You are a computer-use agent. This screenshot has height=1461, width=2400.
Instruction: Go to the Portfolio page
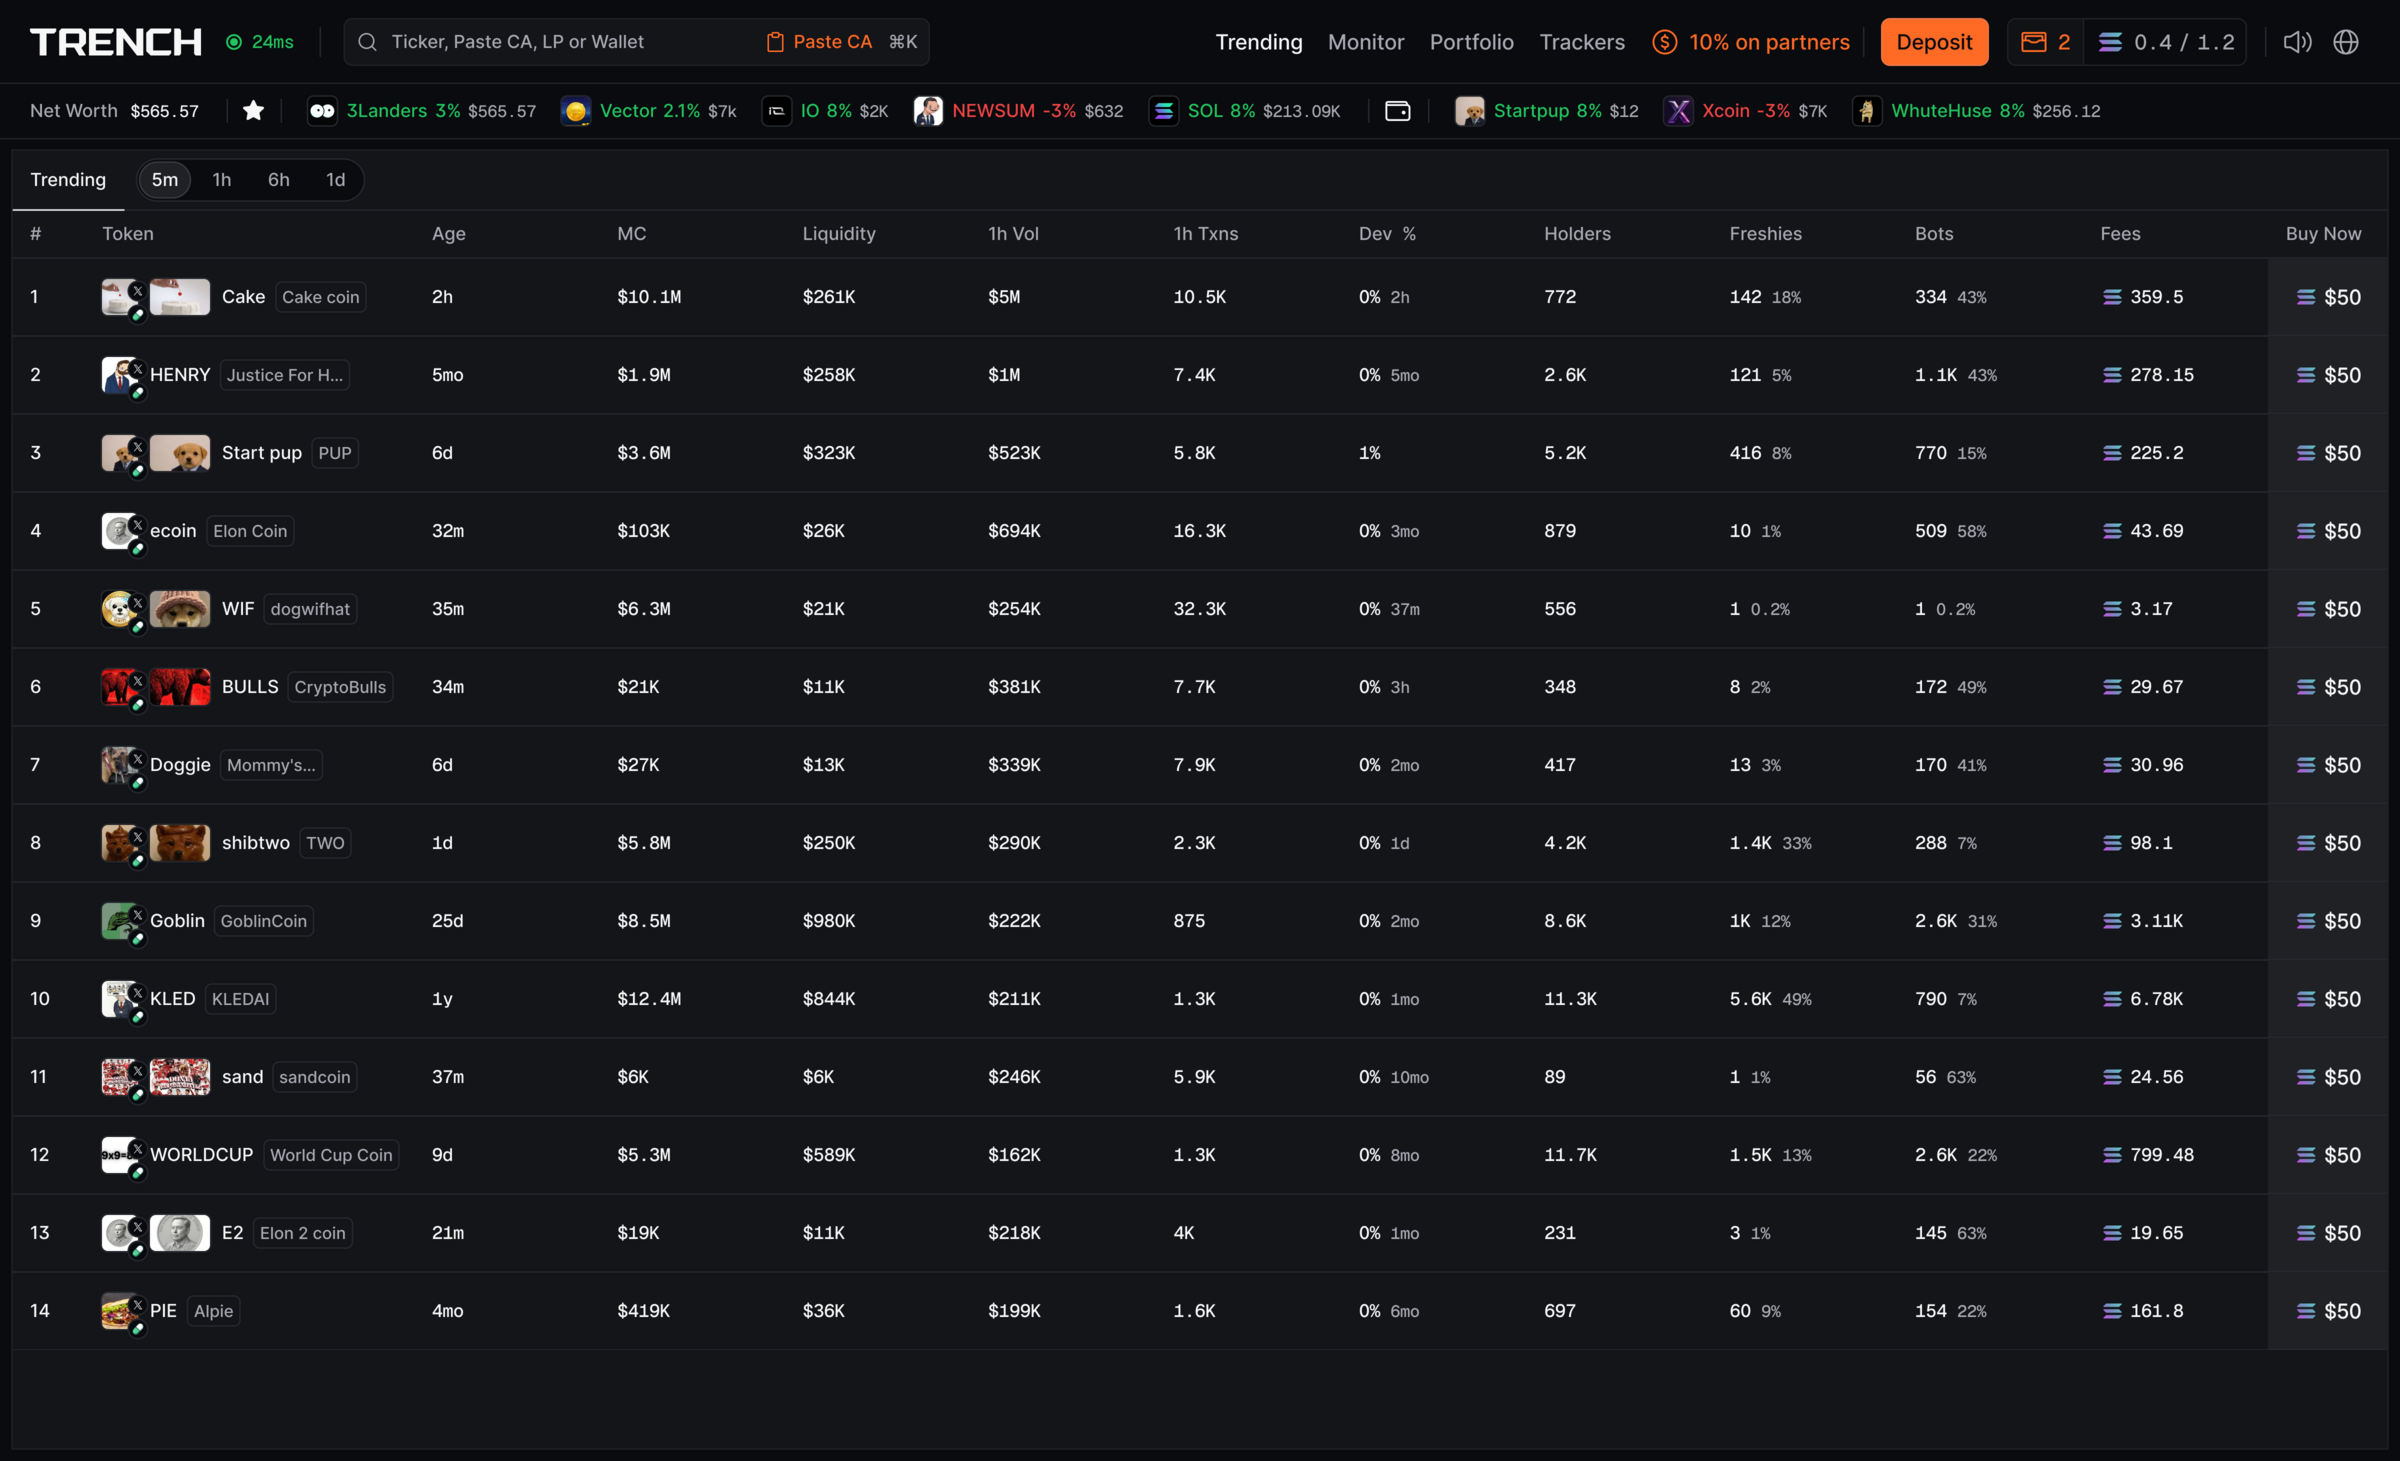coord(1471,42)
